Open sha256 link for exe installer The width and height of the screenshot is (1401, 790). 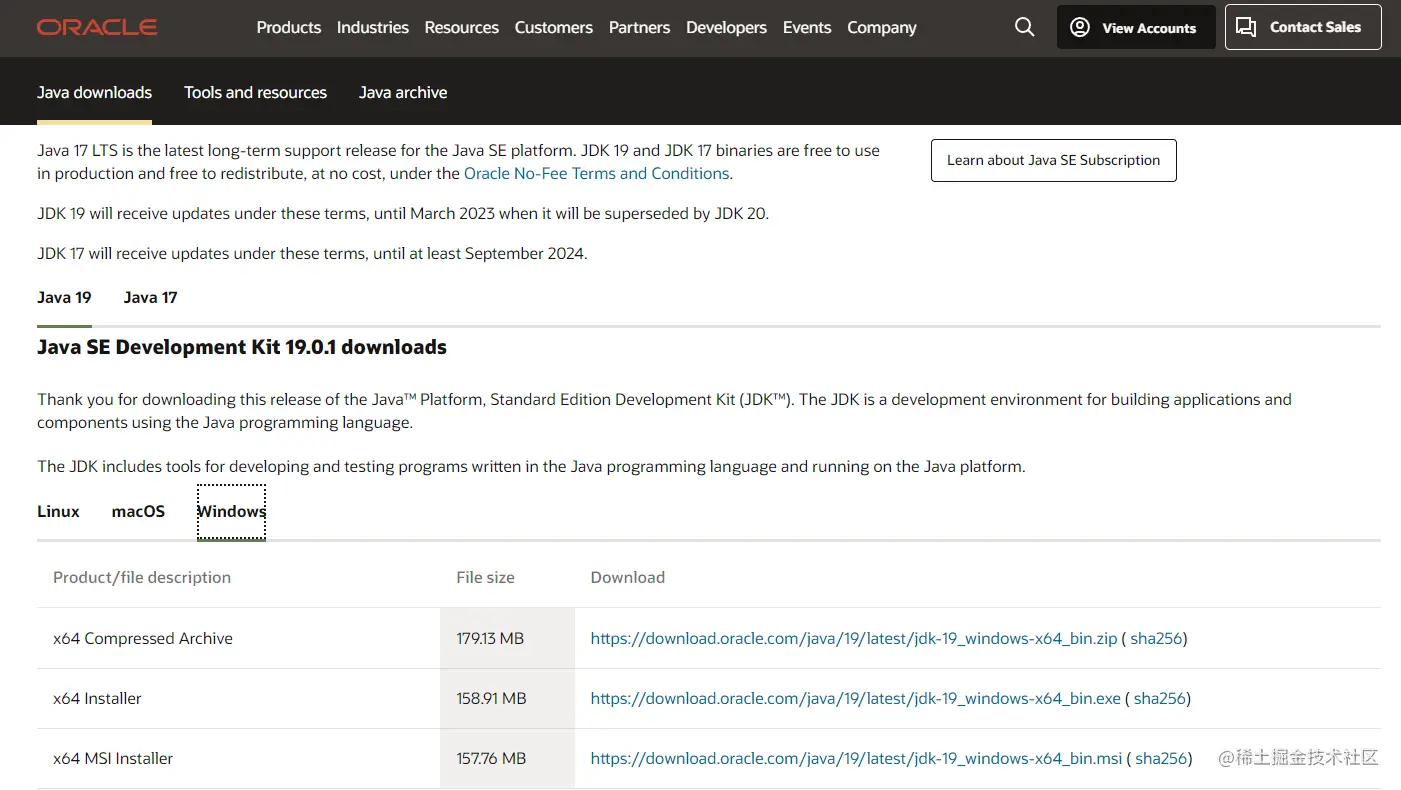click(1160, 698)
